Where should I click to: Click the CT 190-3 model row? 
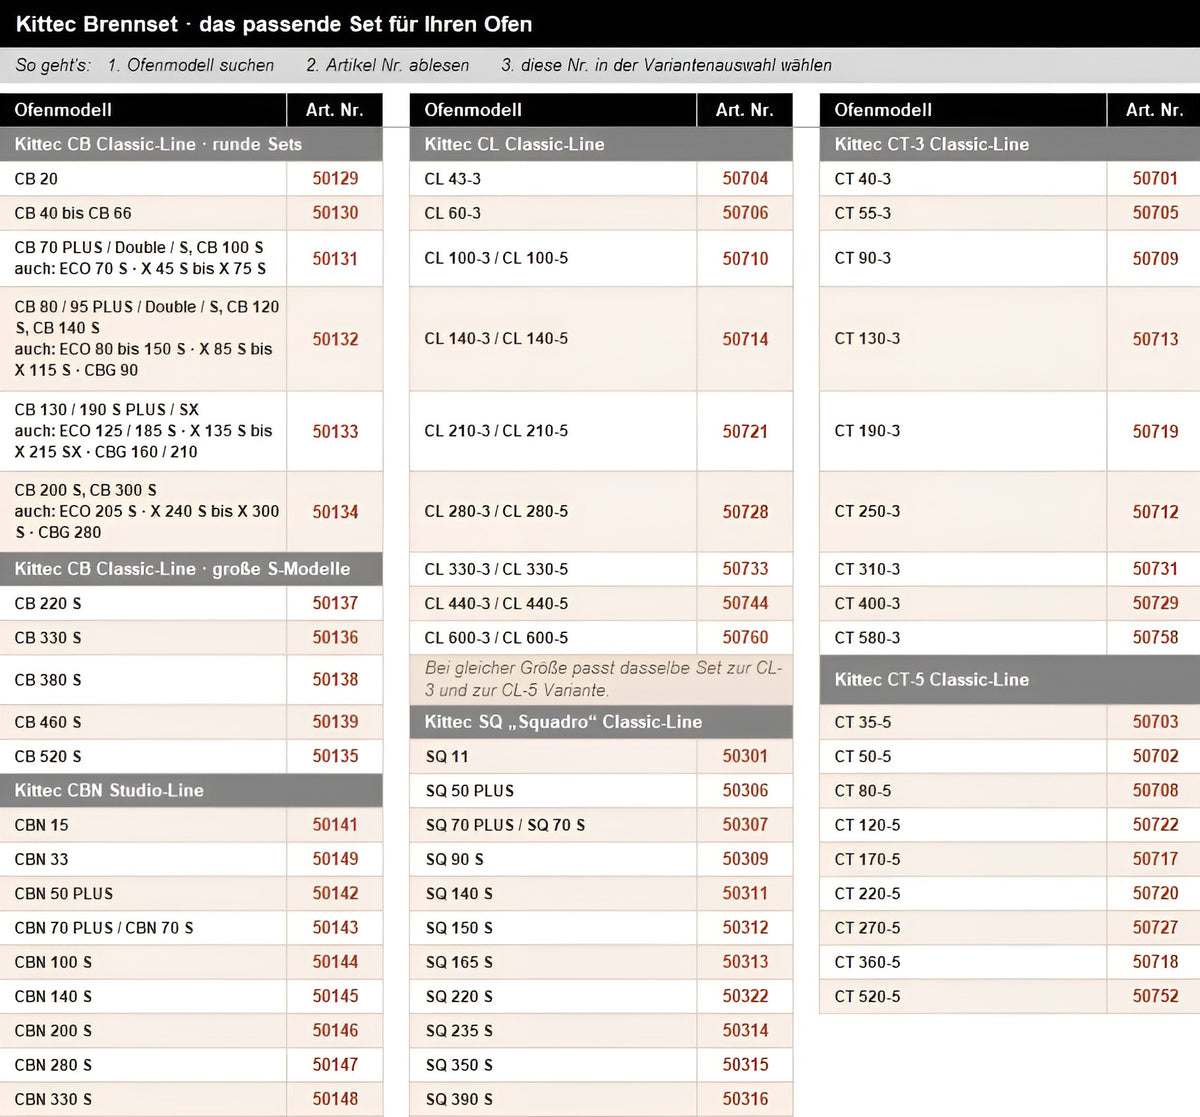pos(1010,431)
